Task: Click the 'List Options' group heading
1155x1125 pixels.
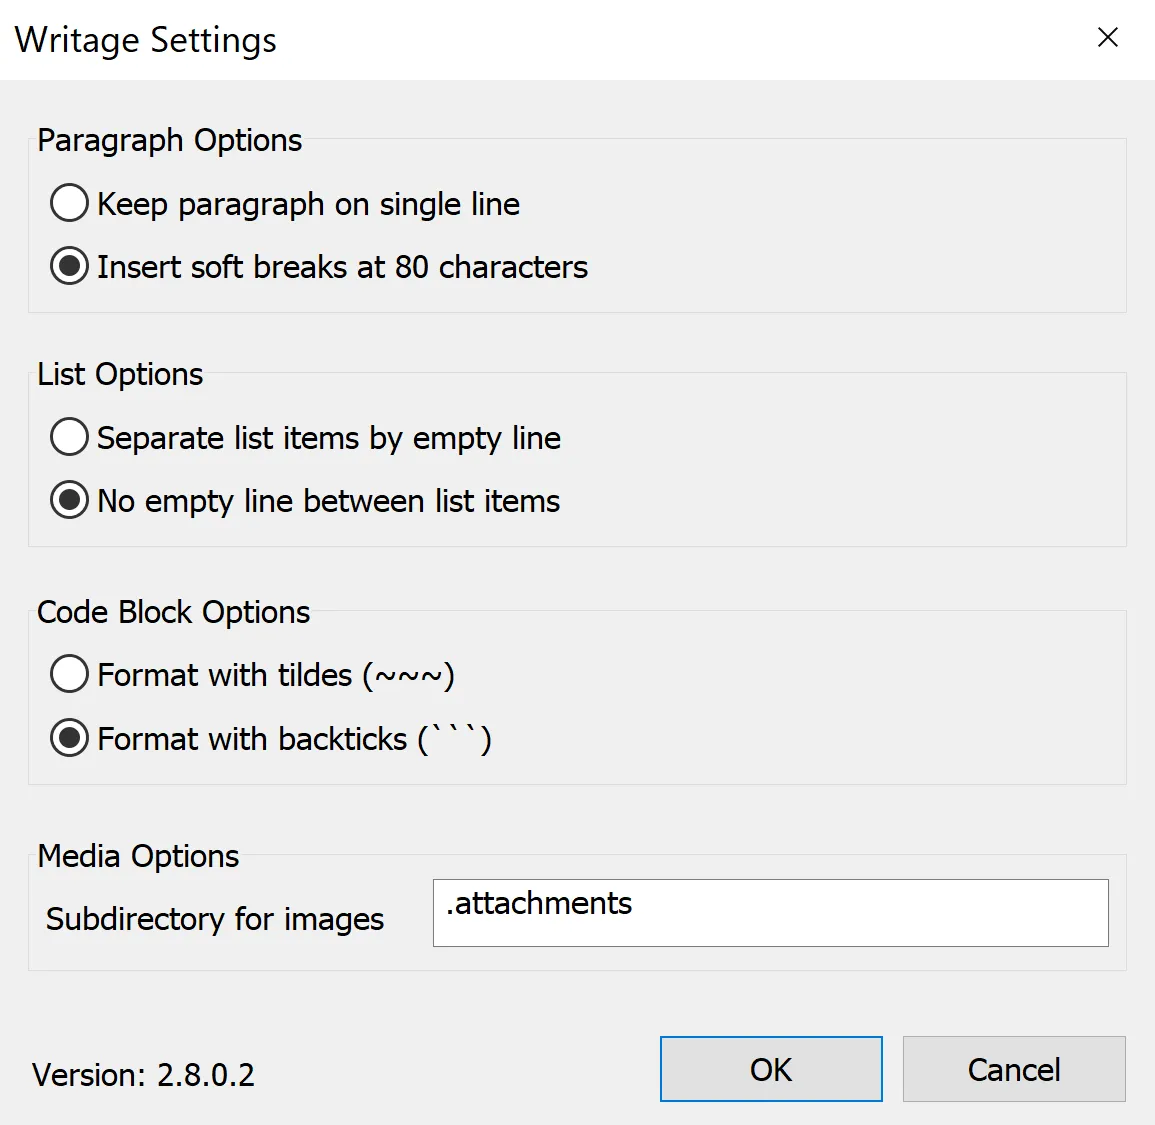Action: [x=120, y=374]
